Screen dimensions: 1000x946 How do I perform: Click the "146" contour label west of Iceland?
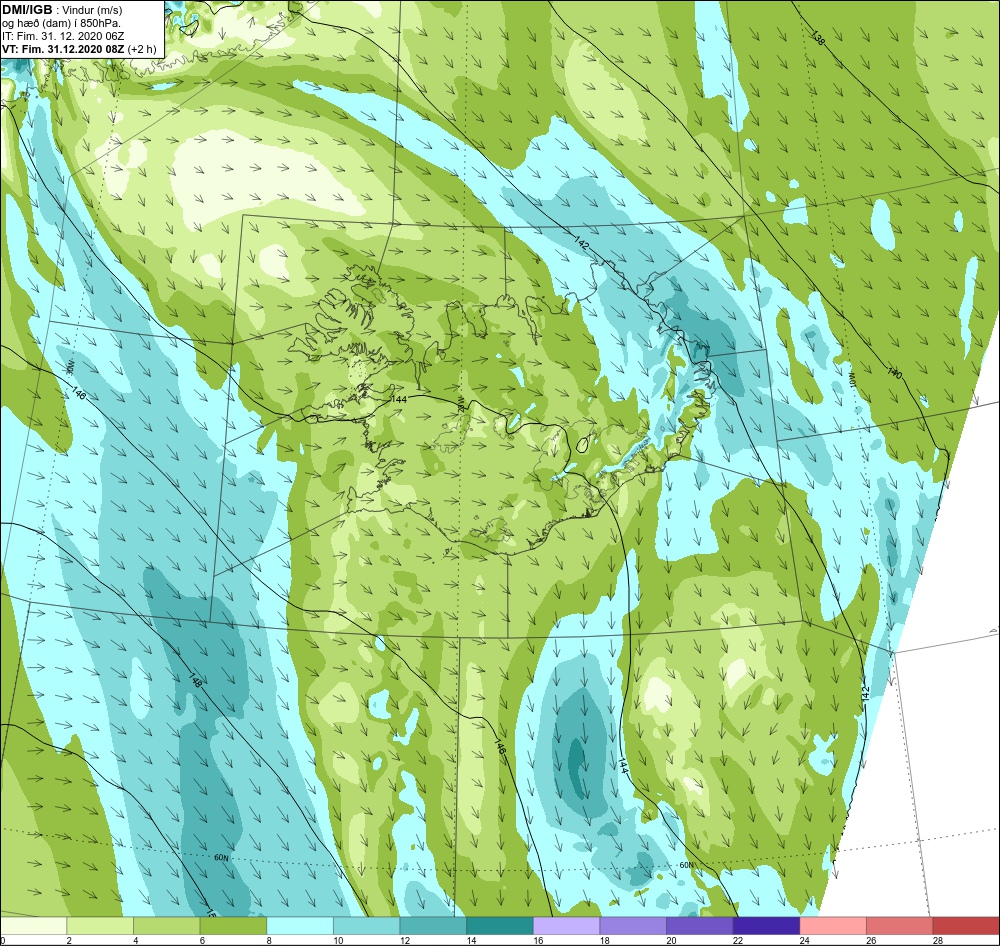click(80, 394)
